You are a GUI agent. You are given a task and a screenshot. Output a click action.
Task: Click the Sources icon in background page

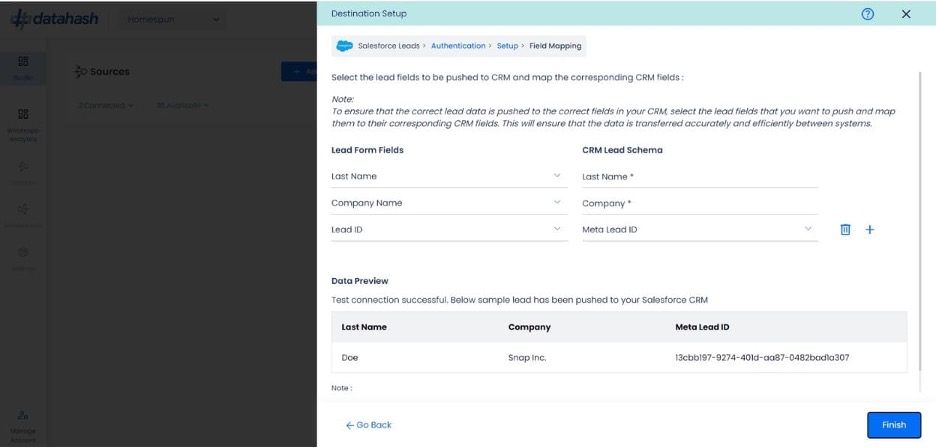[x=81, y=72]
